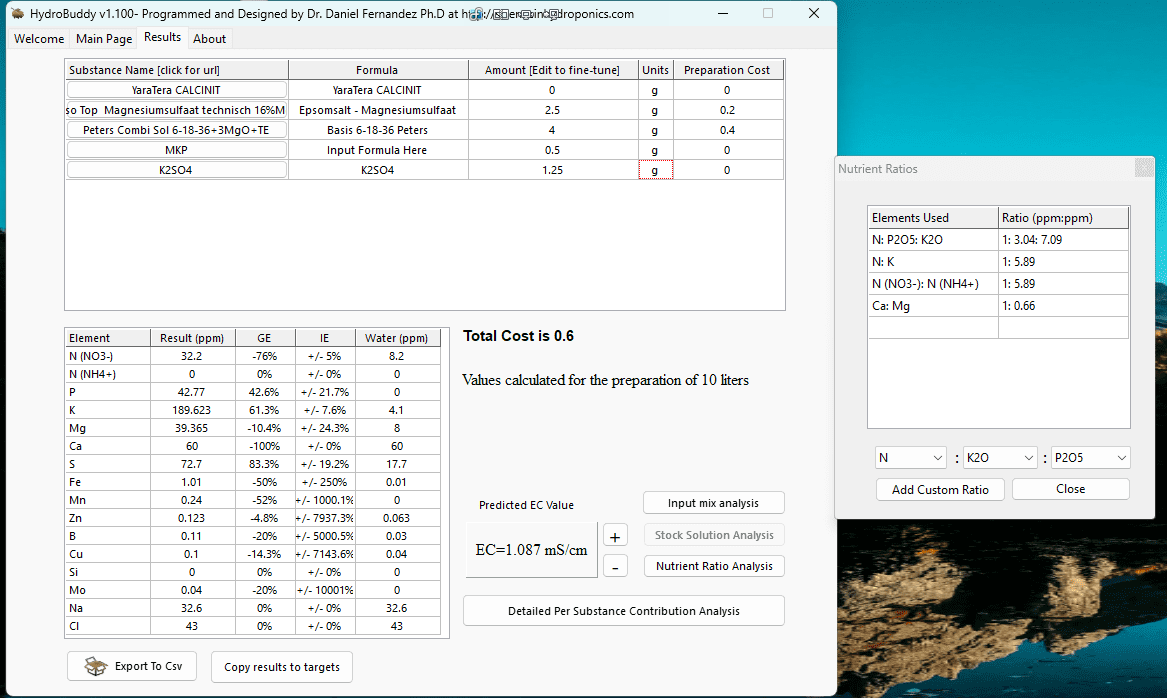Viewport: 1167px width, 698px height.
Task: Close the Nutrient Ratios window
Action: point(1070,489)
